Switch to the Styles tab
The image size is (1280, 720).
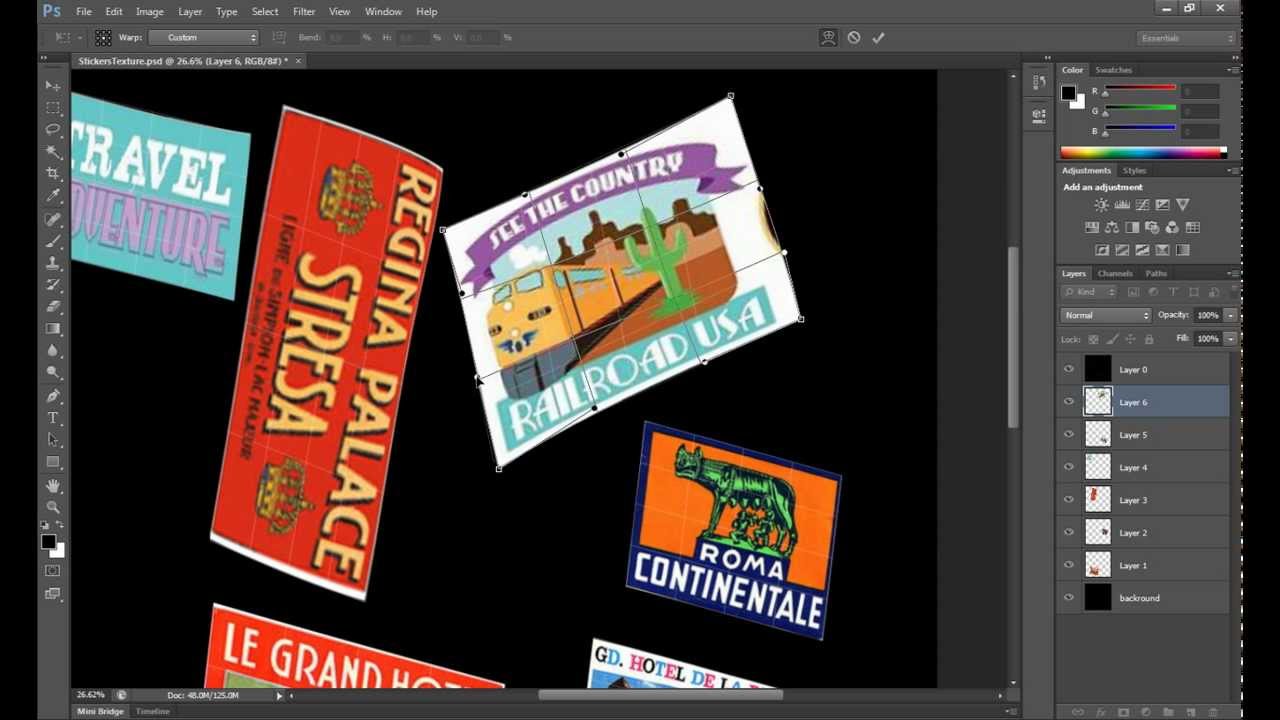[x=1134, y=170]
